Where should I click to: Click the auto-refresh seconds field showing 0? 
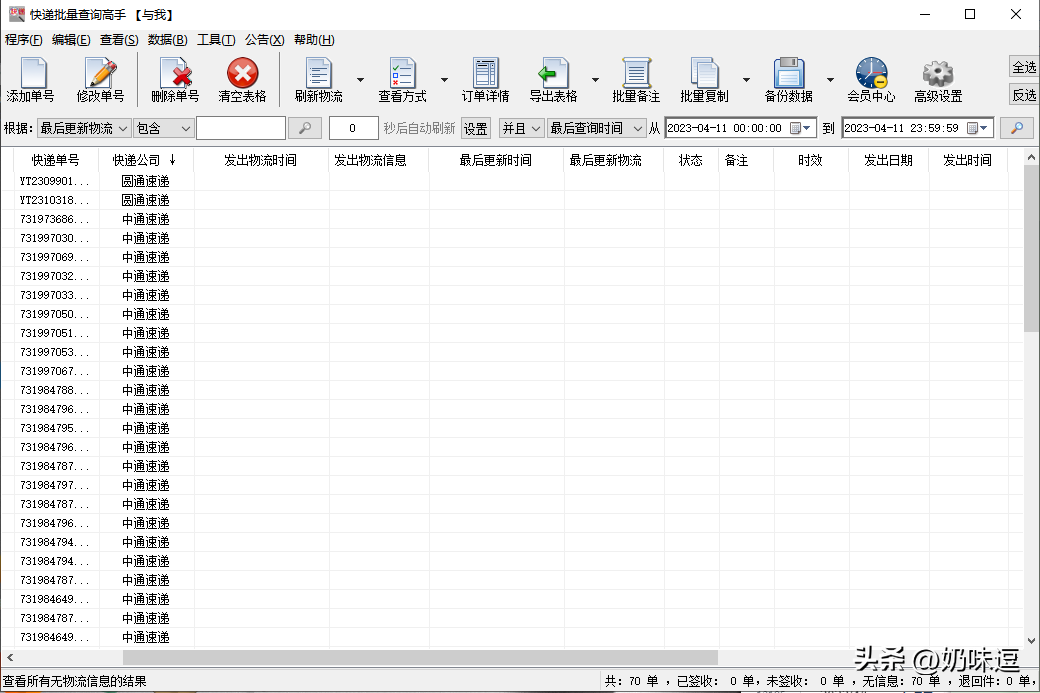(x=353, y=128)
